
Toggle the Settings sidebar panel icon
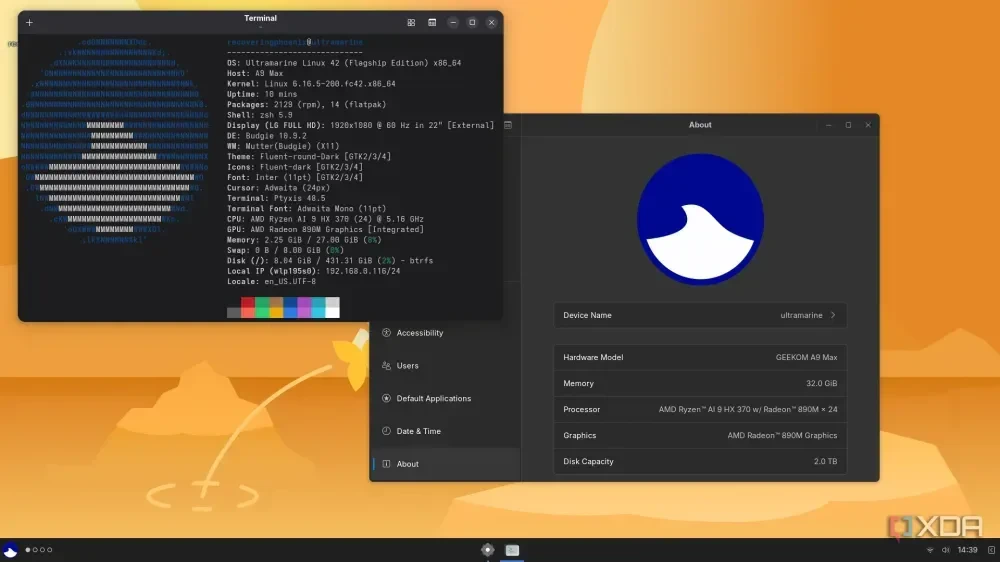click(508, 125)
